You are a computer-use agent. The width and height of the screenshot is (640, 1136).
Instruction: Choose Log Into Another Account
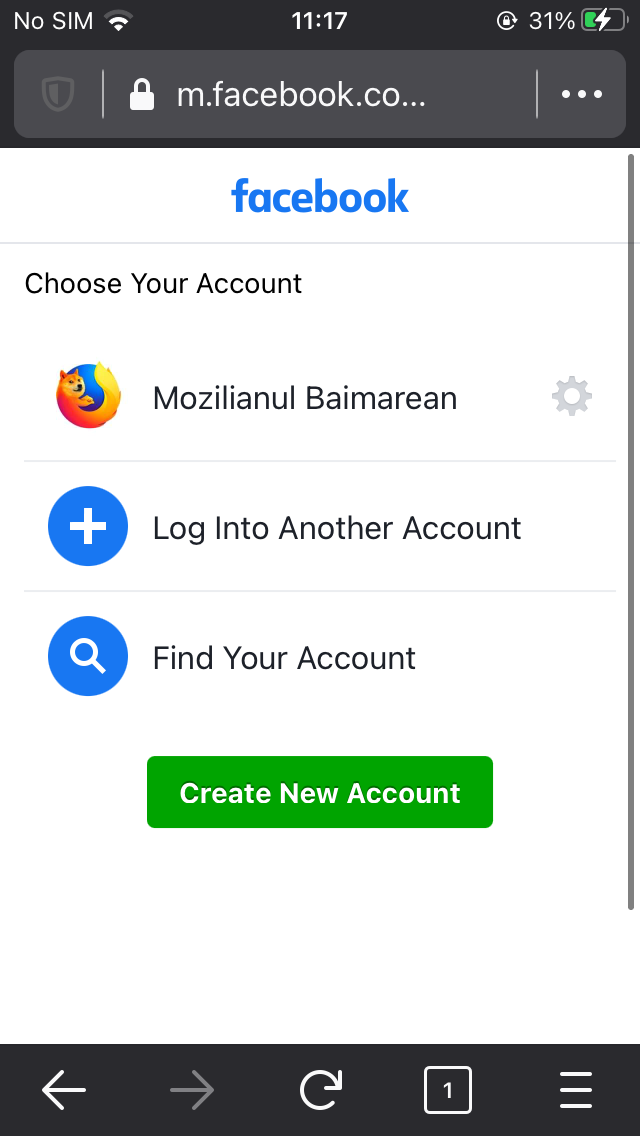click(x=336, y=527)
